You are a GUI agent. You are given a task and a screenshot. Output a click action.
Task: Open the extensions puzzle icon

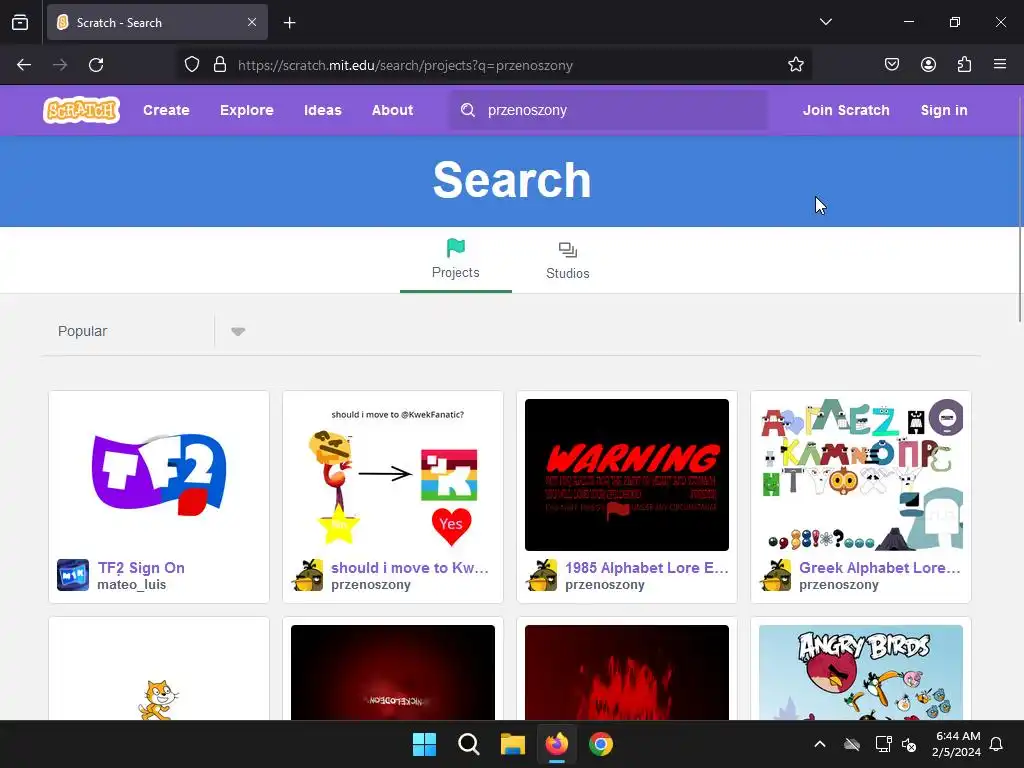point(964,65)
